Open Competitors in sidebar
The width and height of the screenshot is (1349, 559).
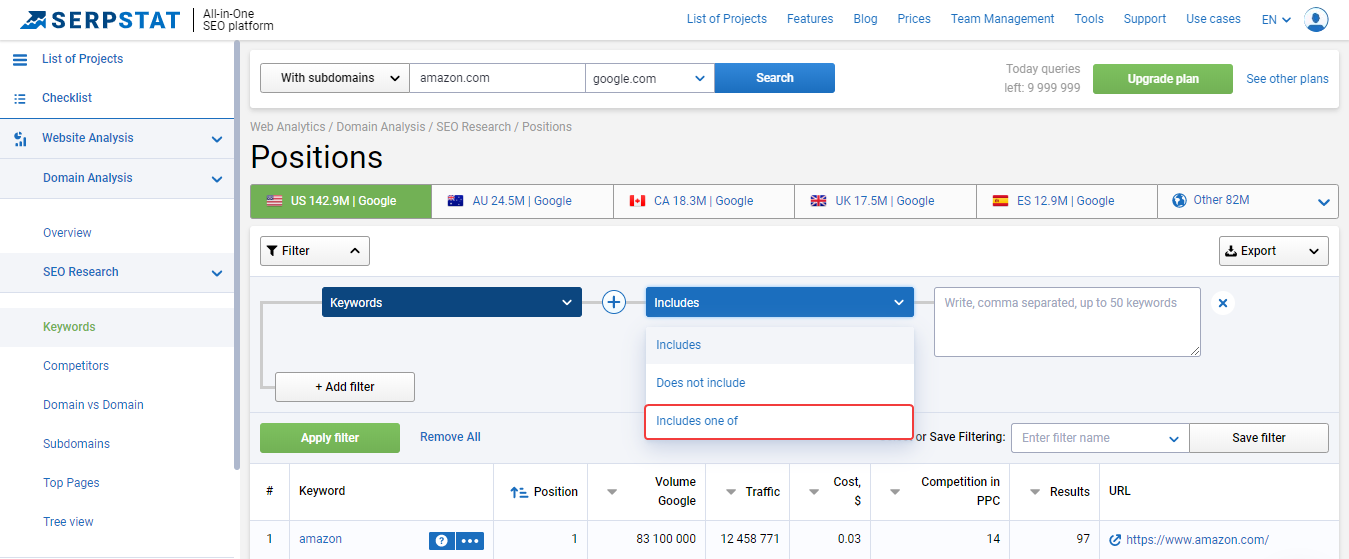[76, 366]
